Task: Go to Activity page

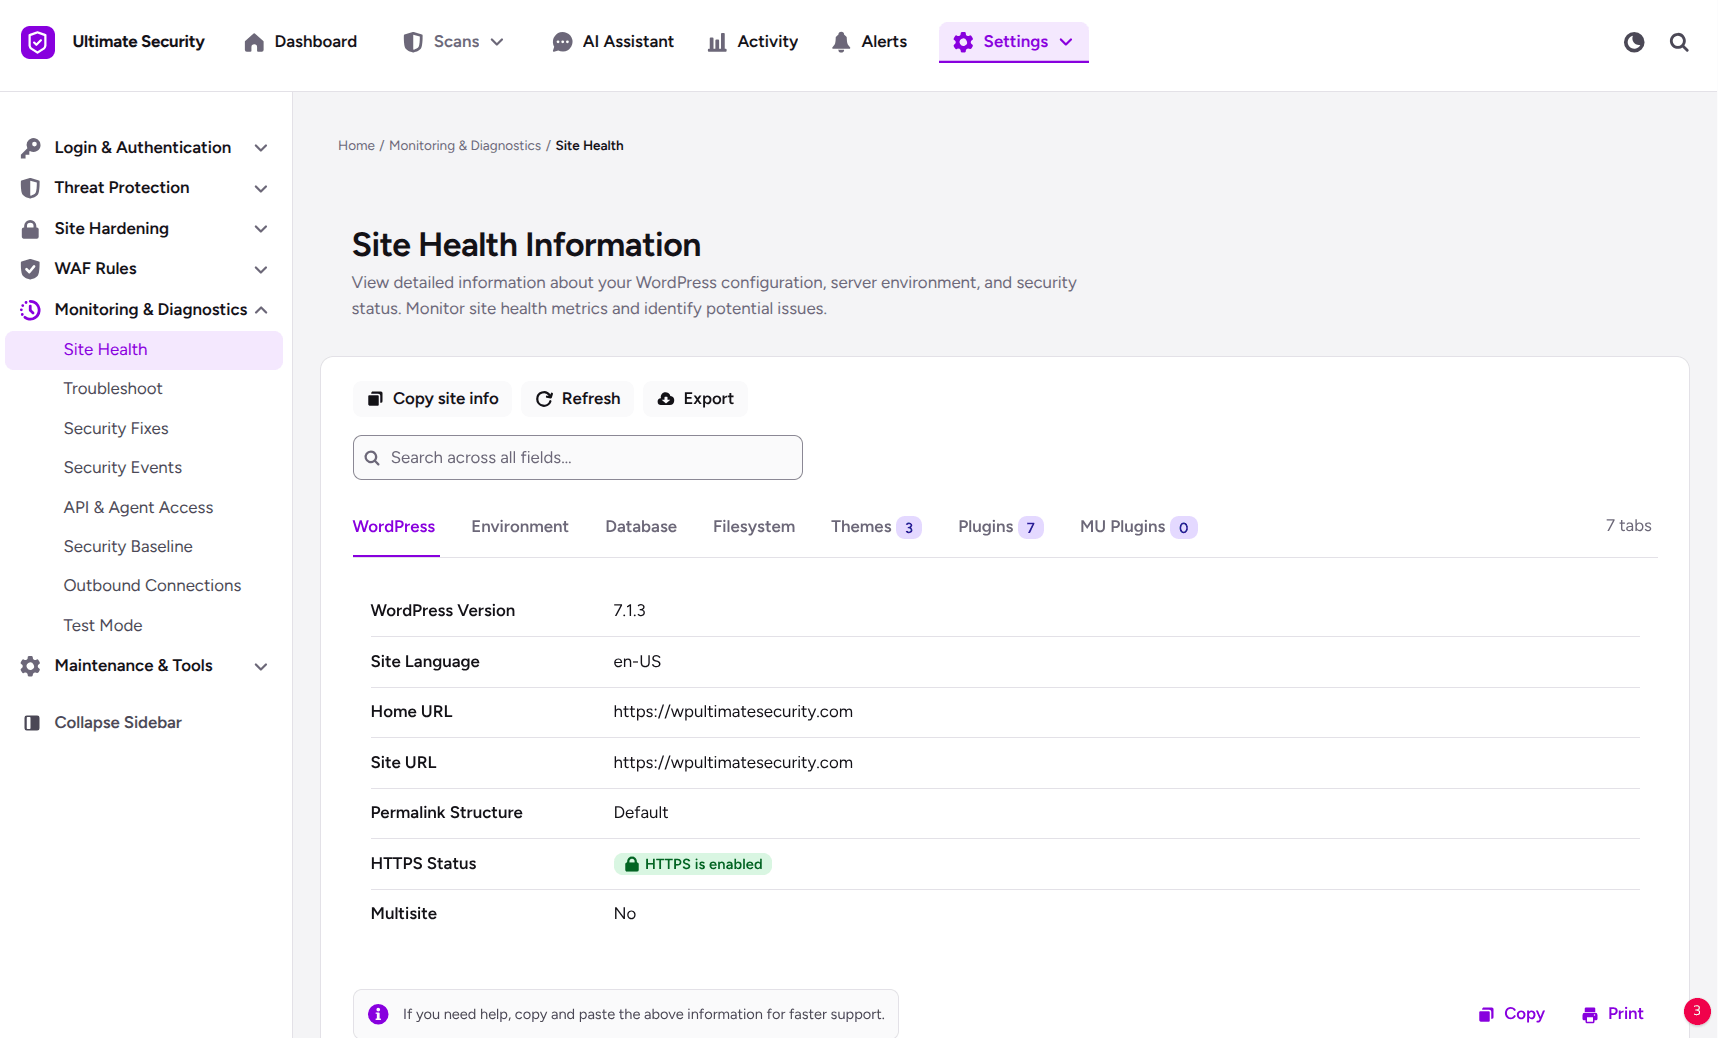Action: click(x=753, y=42)
